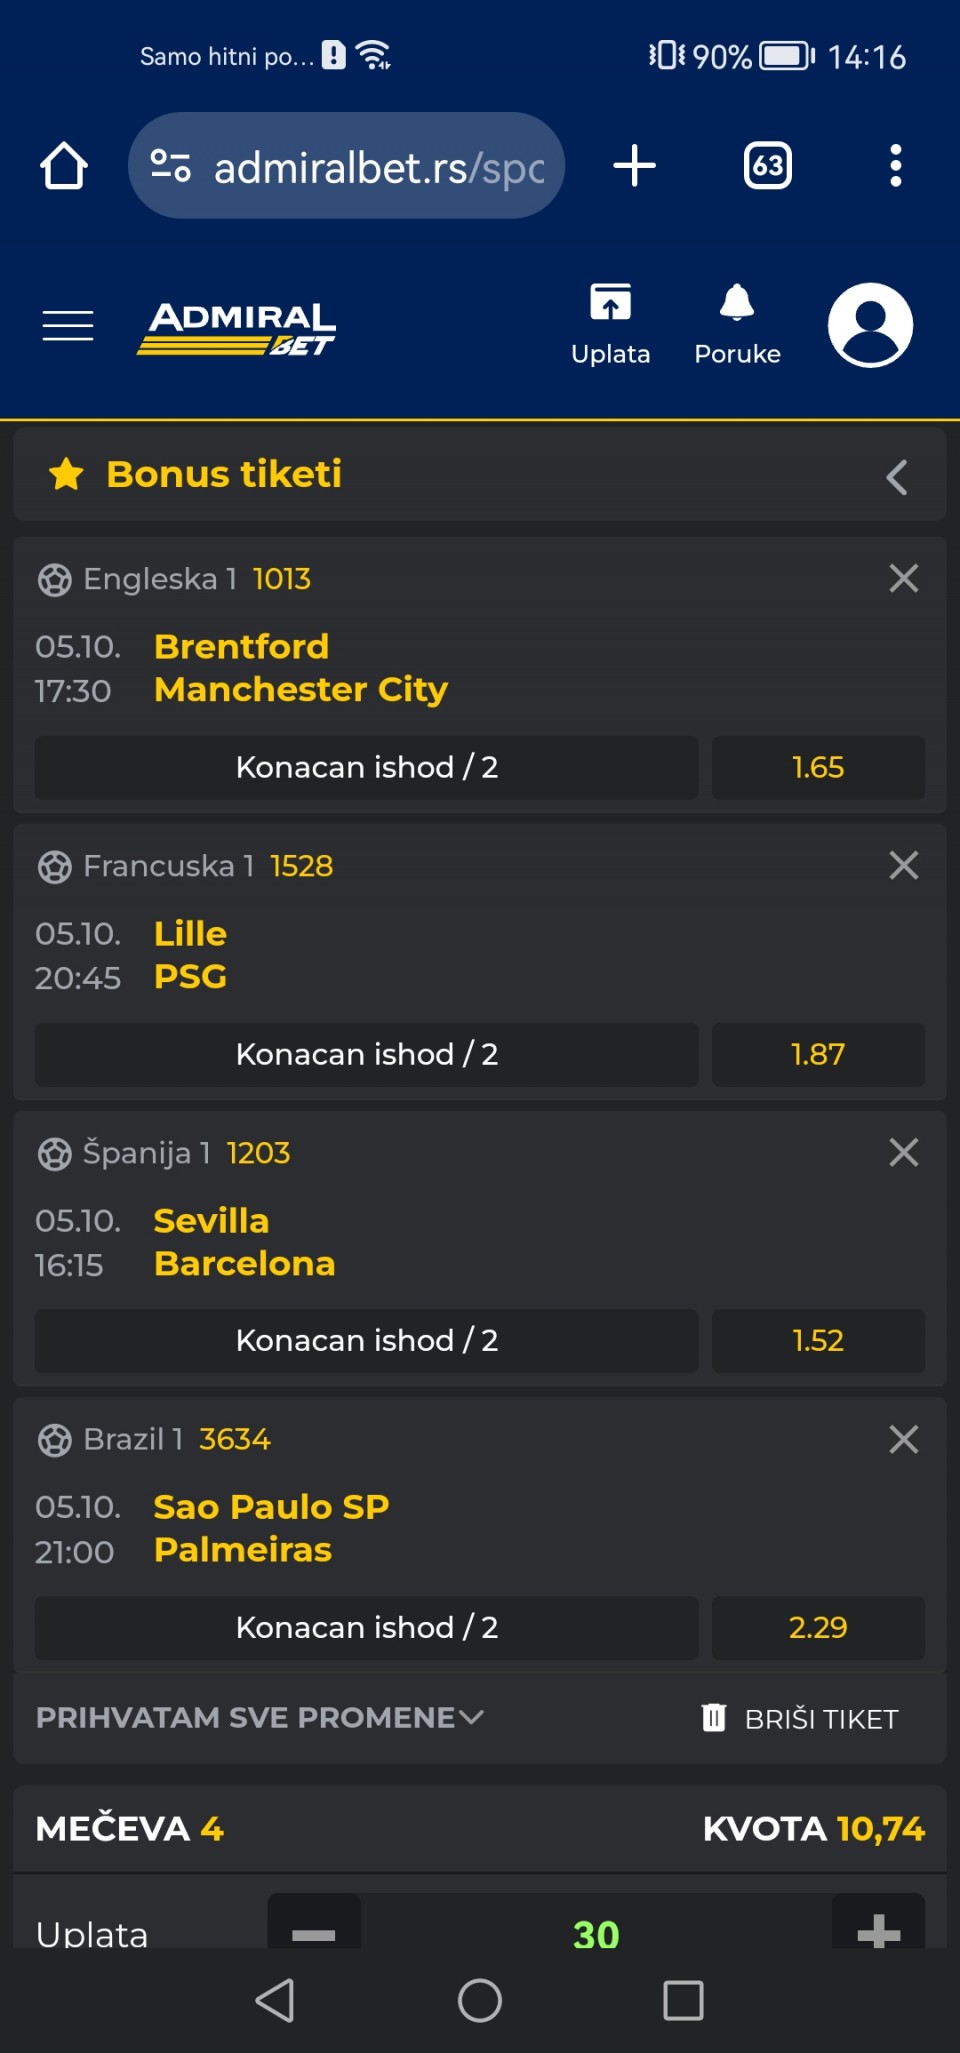Remove Sao Paulo vs Palmeiras selection
This screenshot has width=960, height=2053.
[x=903, y=1439]
